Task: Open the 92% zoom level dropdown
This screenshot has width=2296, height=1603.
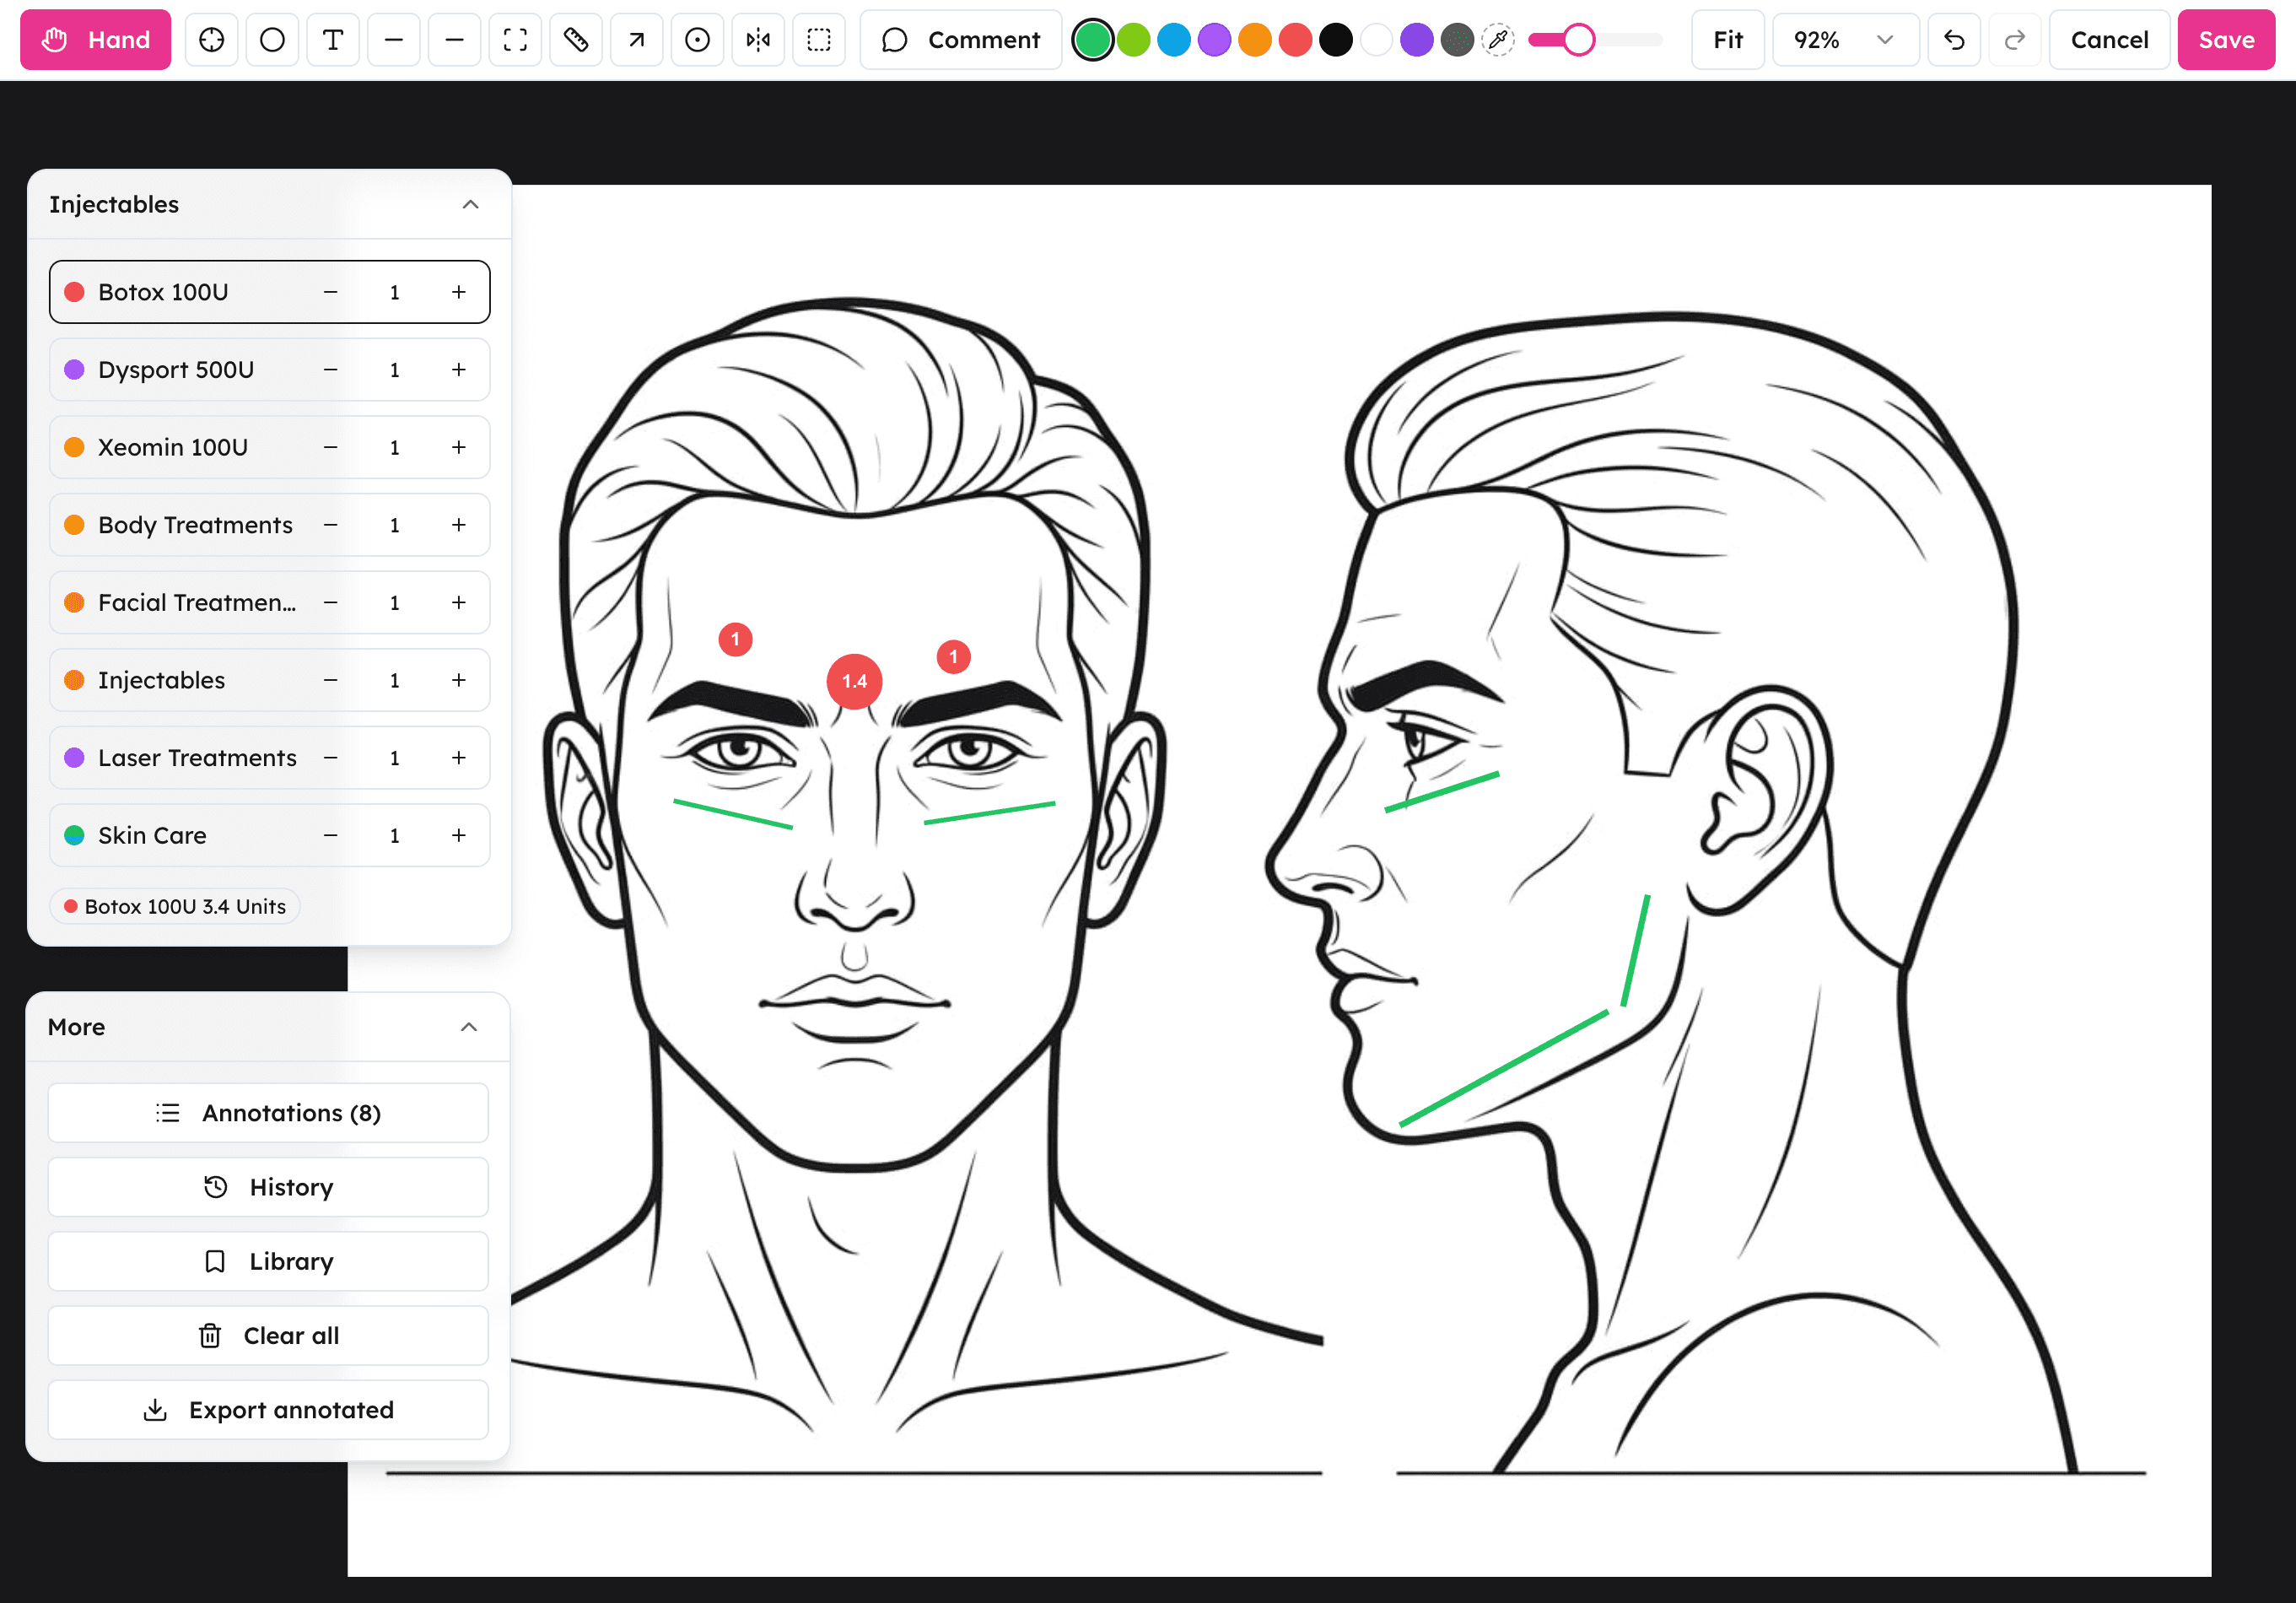Action: coord(1845,40)
